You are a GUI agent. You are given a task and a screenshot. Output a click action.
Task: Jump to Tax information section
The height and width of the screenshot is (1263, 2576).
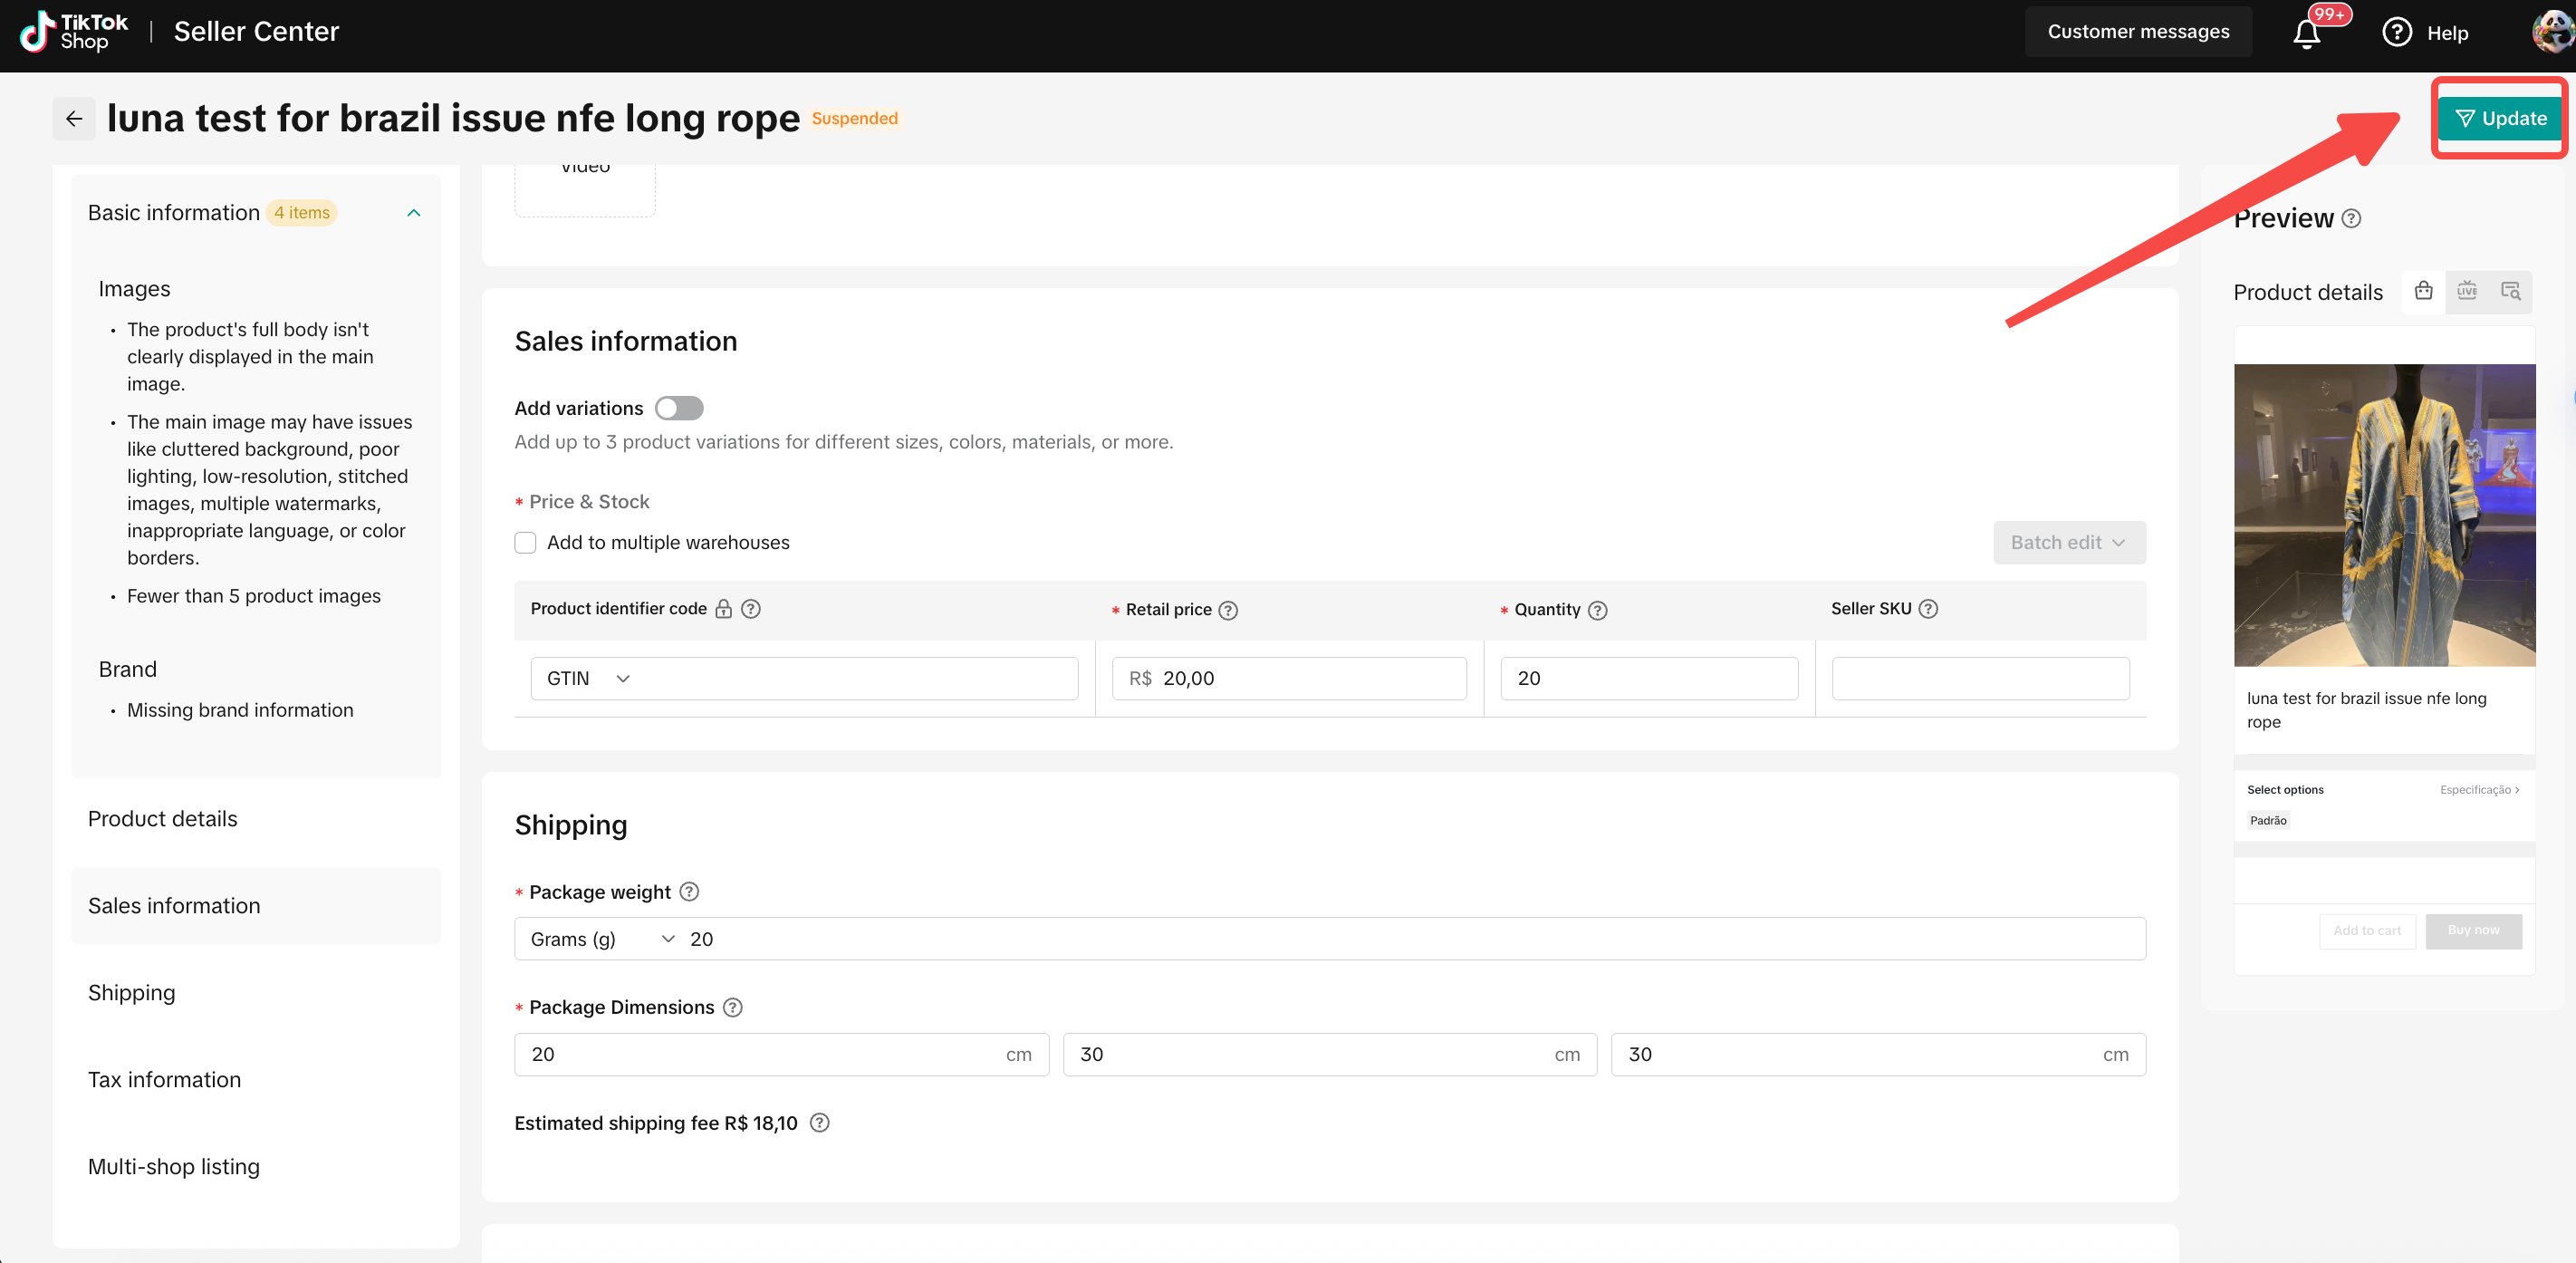click(x=165, y=1080)
